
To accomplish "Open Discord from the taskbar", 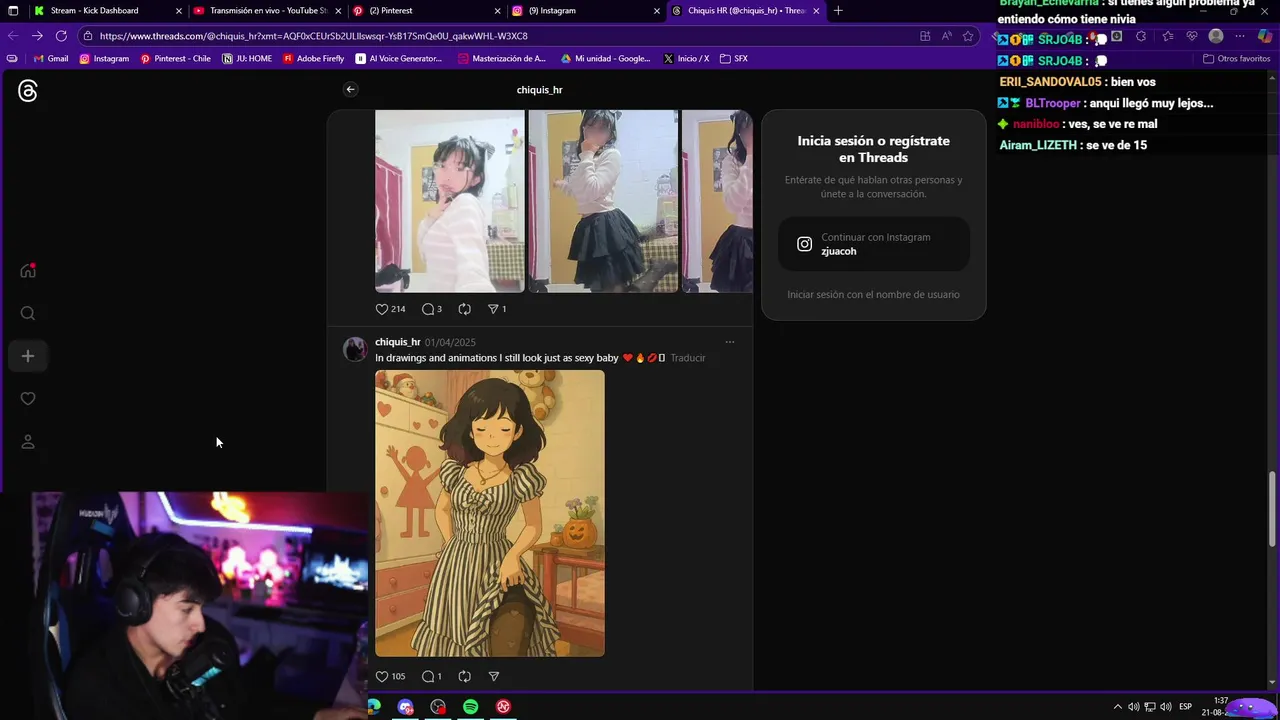I will (405, 707).
